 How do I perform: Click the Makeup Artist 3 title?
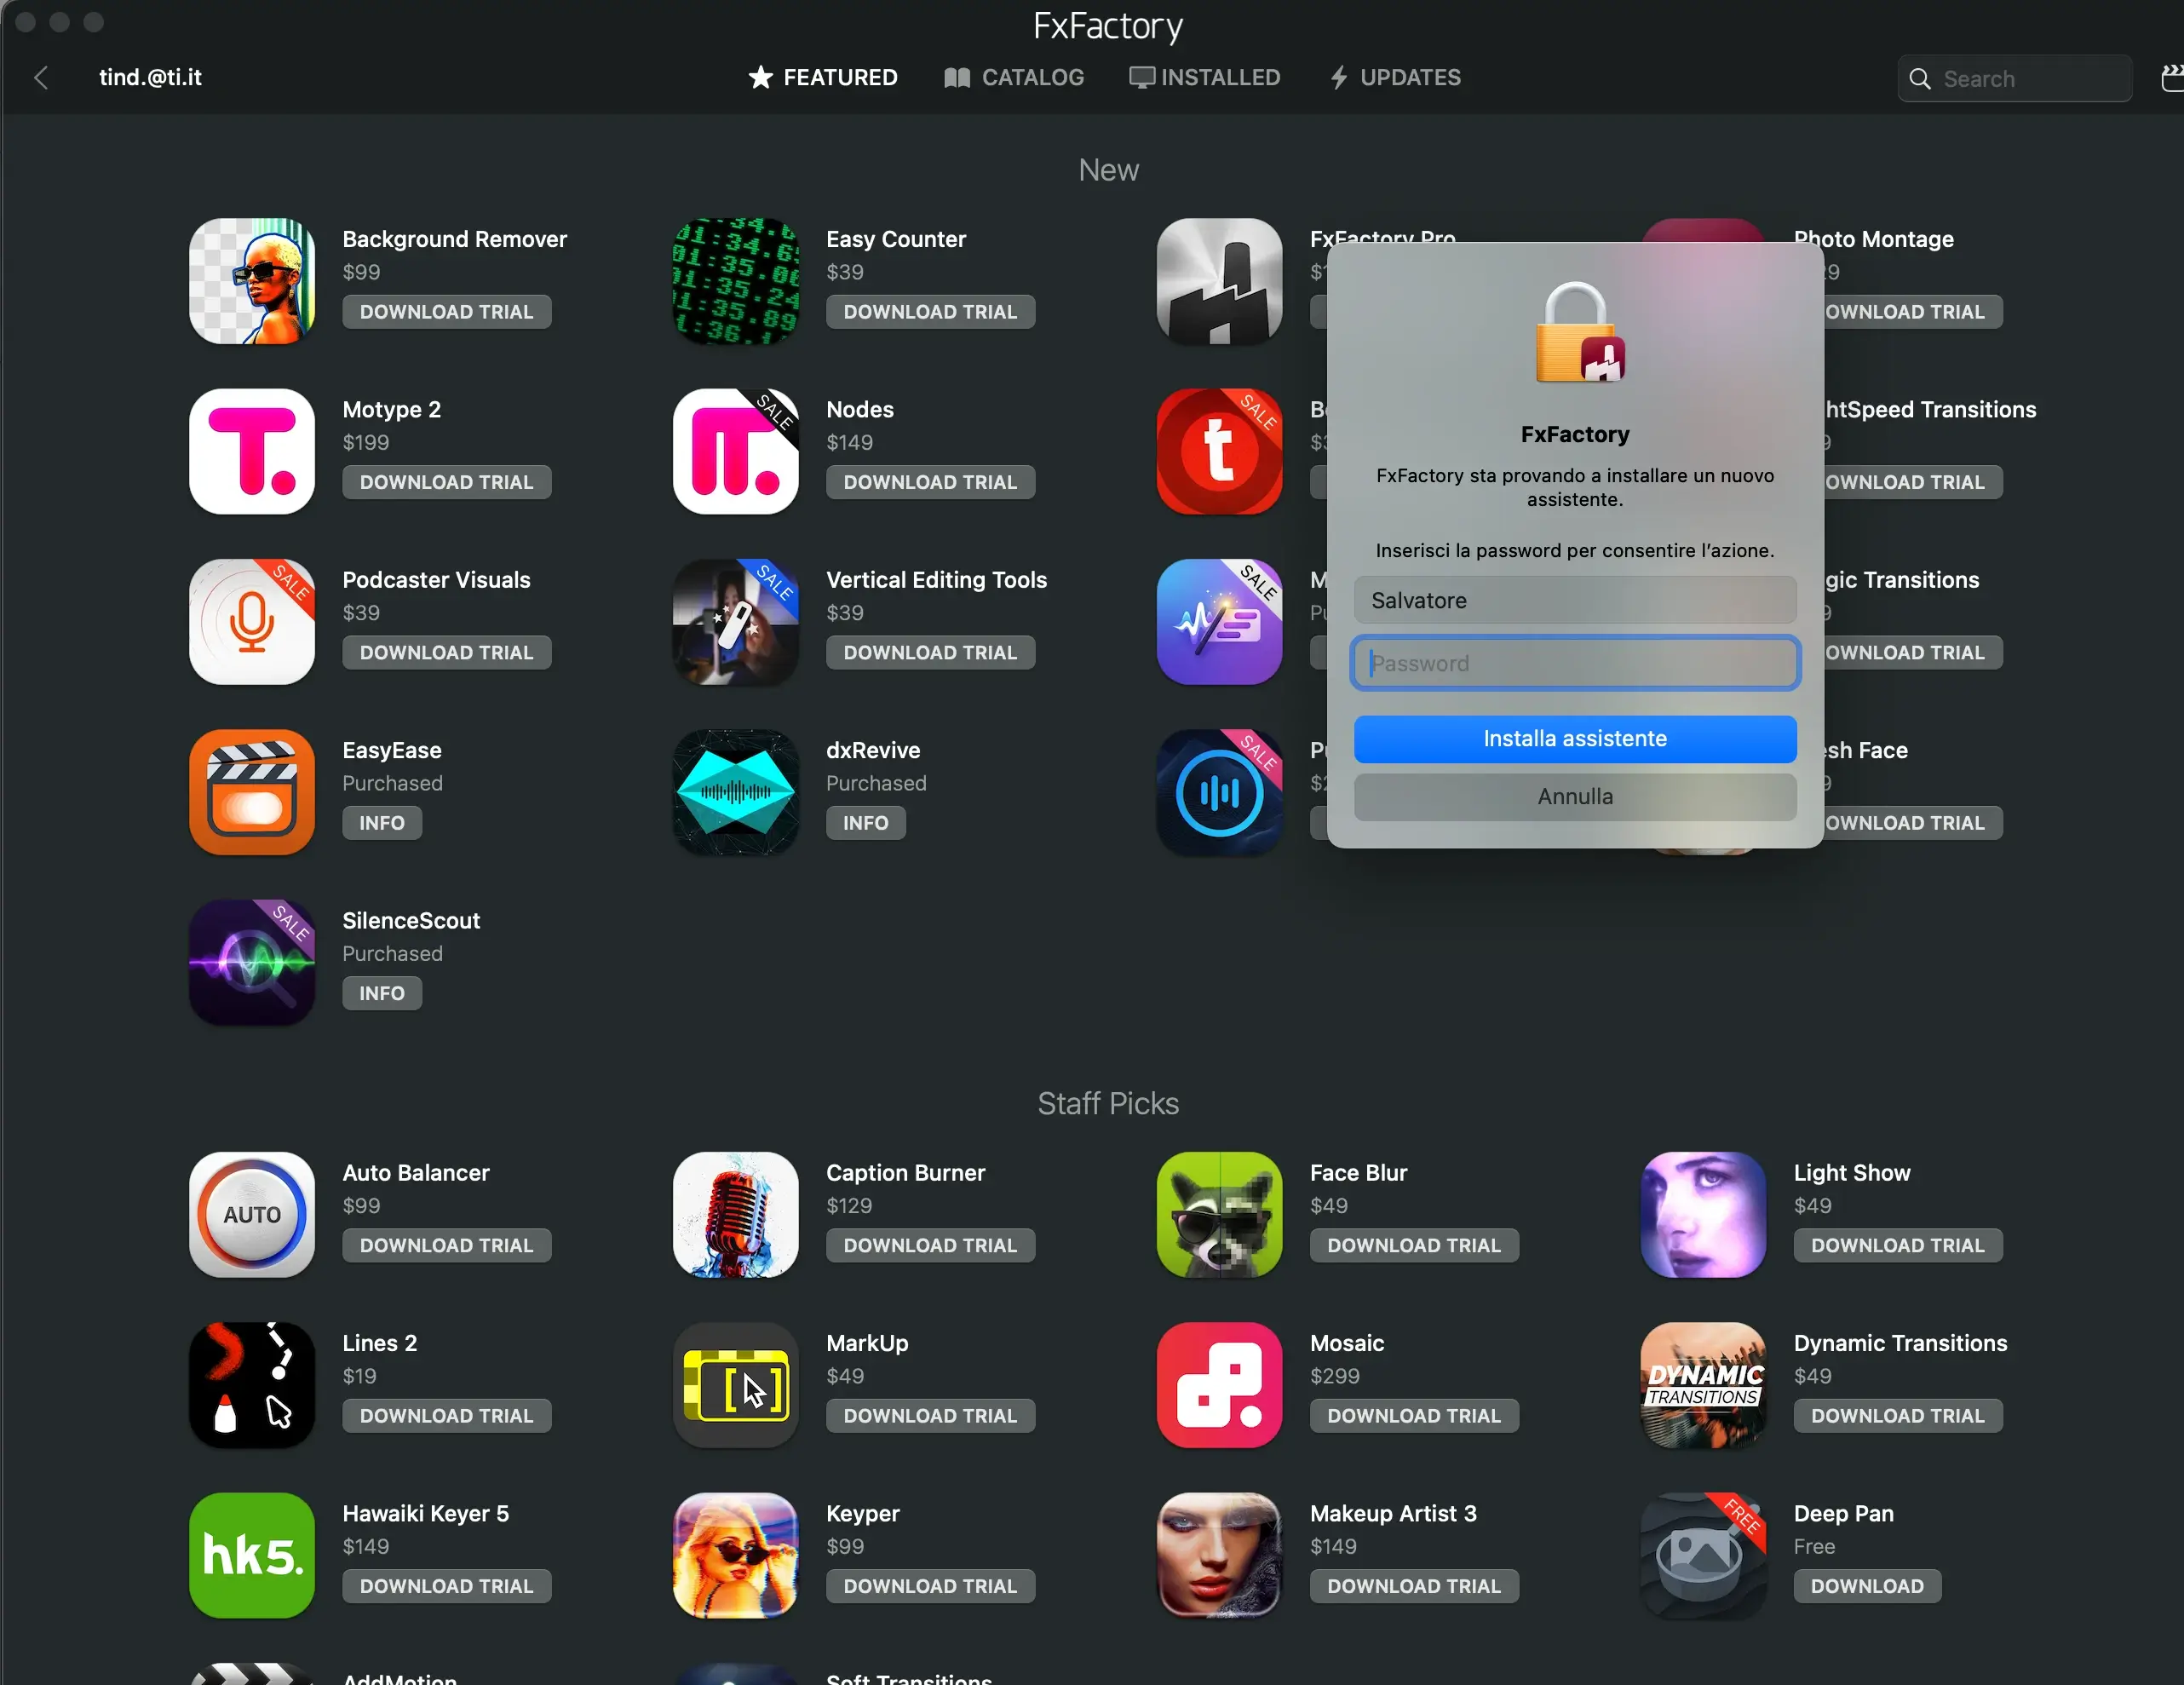[x=1393, y=1514]
